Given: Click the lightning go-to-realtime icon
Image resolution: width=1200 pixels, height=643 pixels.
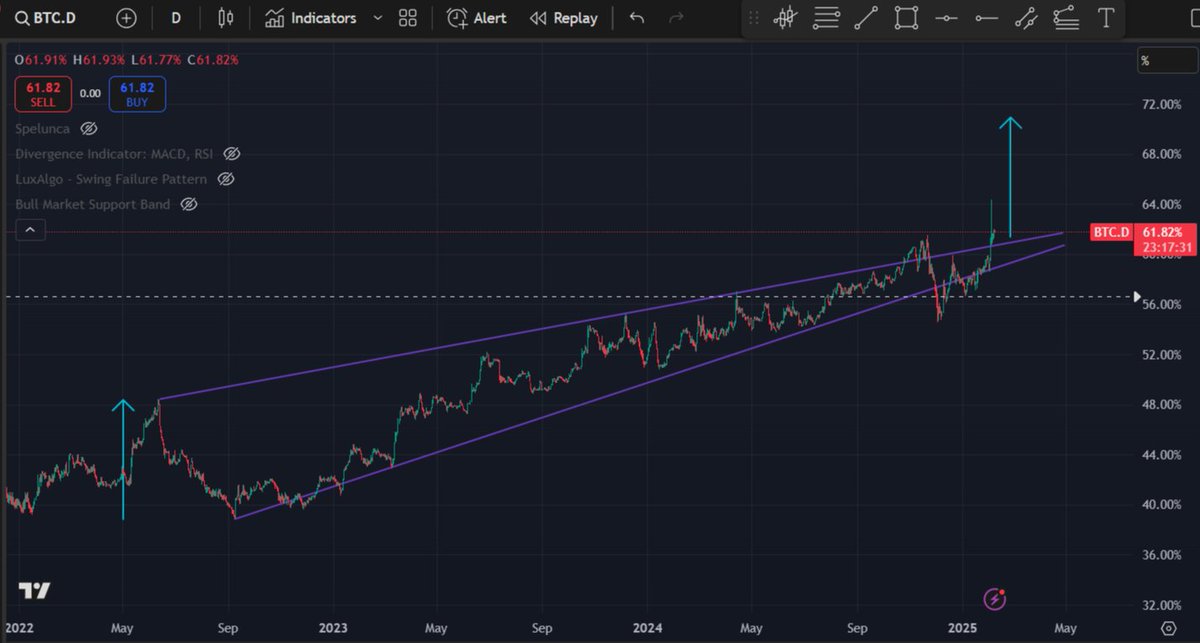Looking at the screenshot, I should click(995, 598).
